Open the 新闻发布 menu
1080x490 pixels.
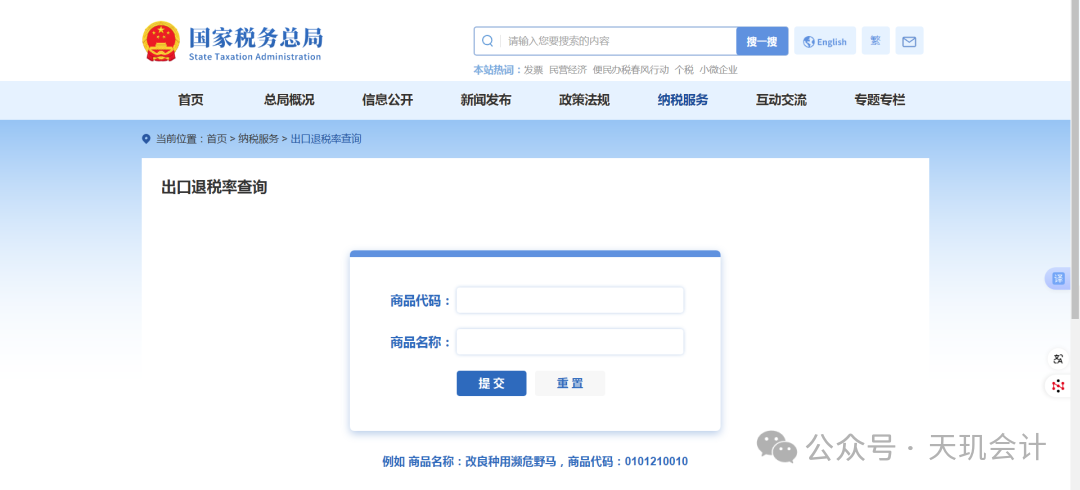[486, 100]
